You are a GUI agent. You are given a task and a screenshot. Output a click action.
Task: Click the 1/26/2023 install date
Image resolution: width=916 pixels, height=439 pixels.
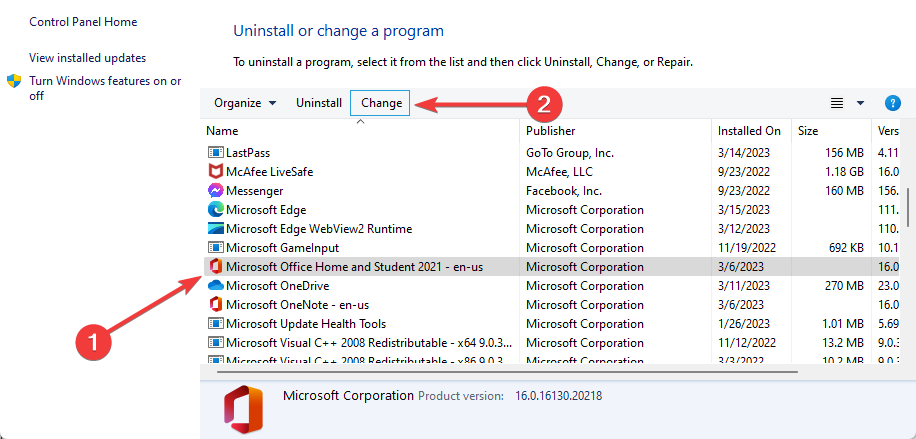(744, 324)
